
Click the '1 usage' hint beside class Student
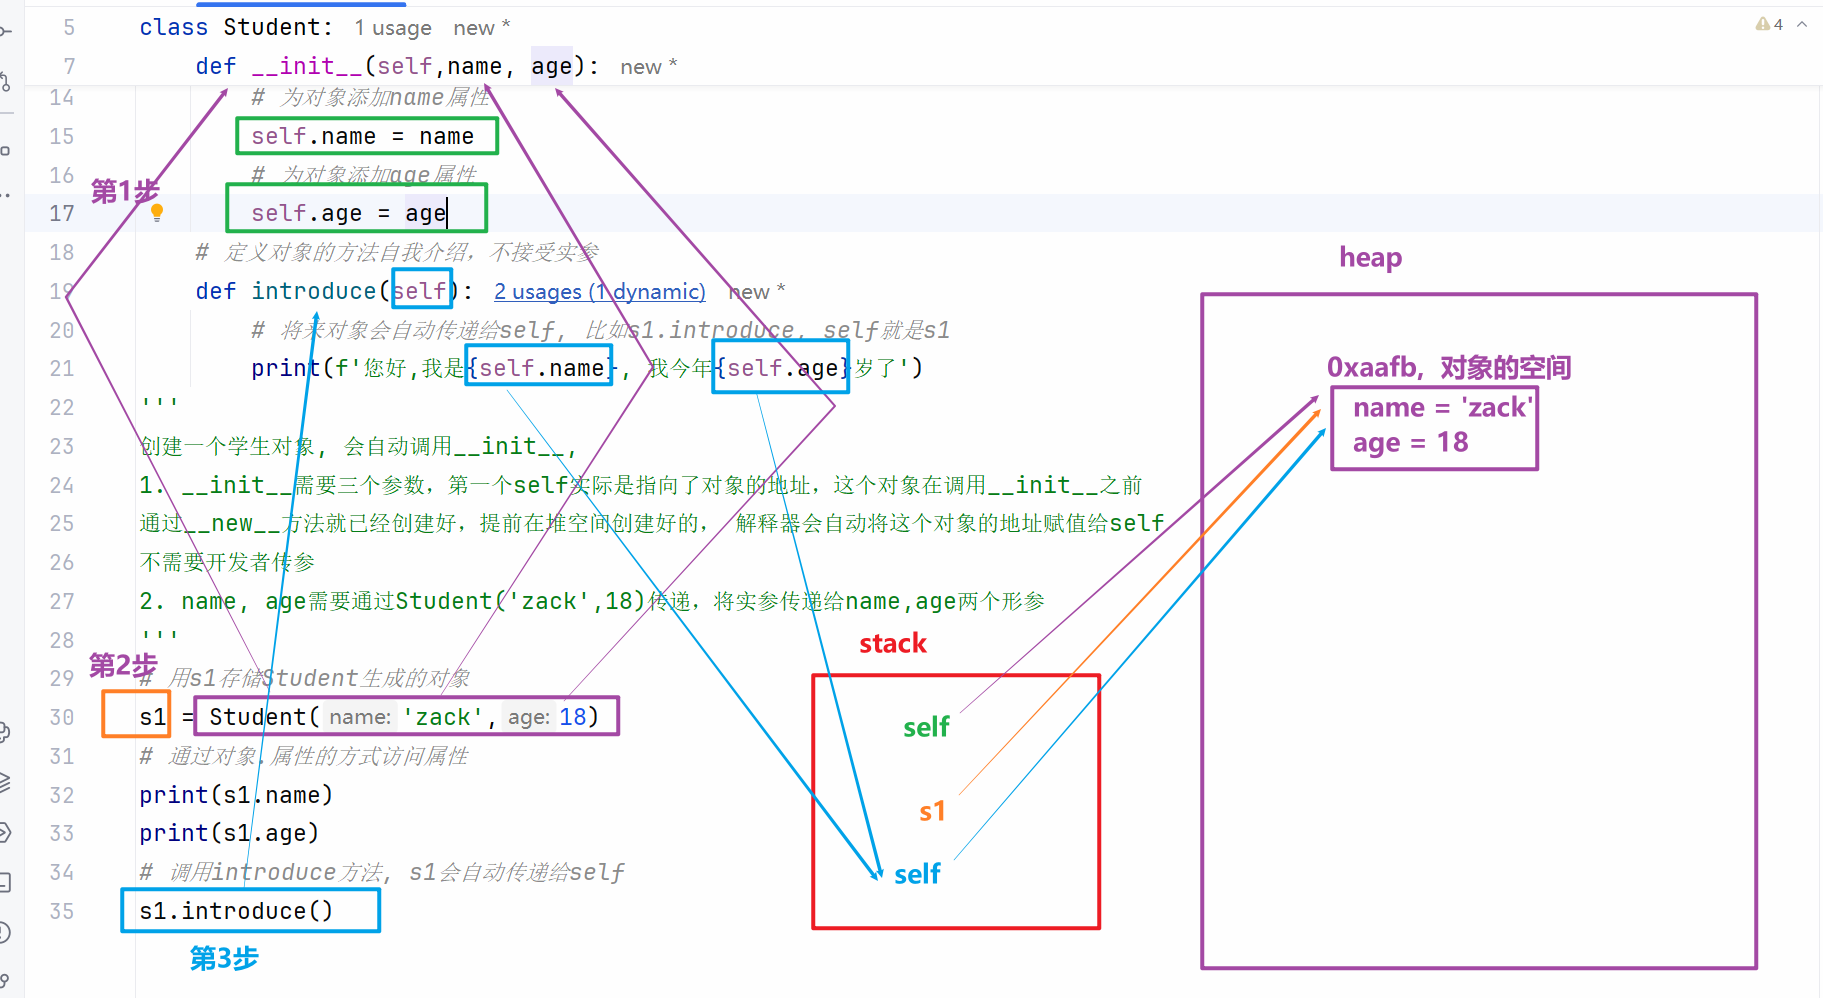click(x=392, y=28)
